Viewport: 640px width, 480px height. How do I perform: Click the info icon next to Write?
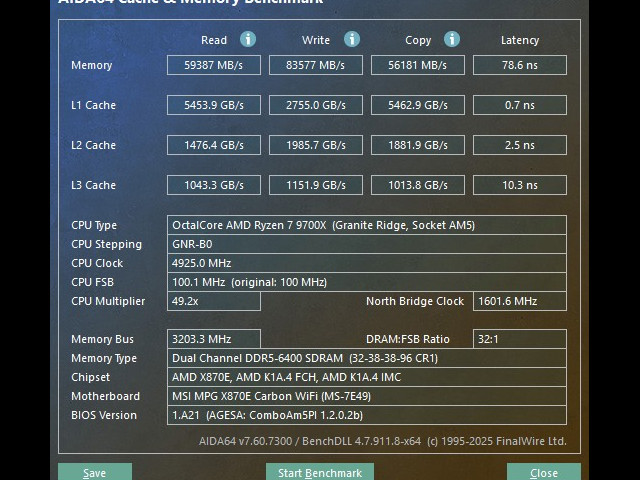click(x=352, y=39)
